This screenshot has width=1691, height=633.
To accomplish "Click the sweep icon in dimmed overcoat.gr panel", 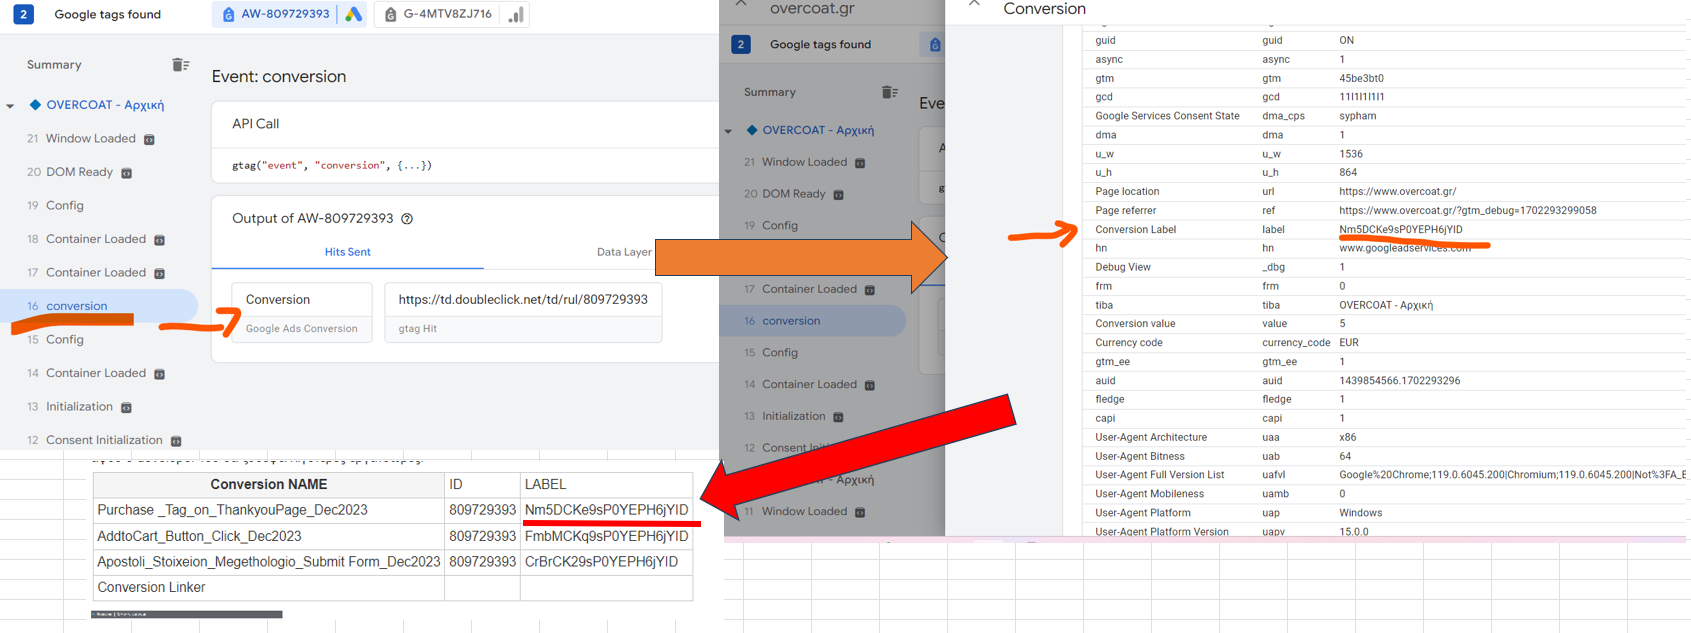I will click(x=889, y=92).
